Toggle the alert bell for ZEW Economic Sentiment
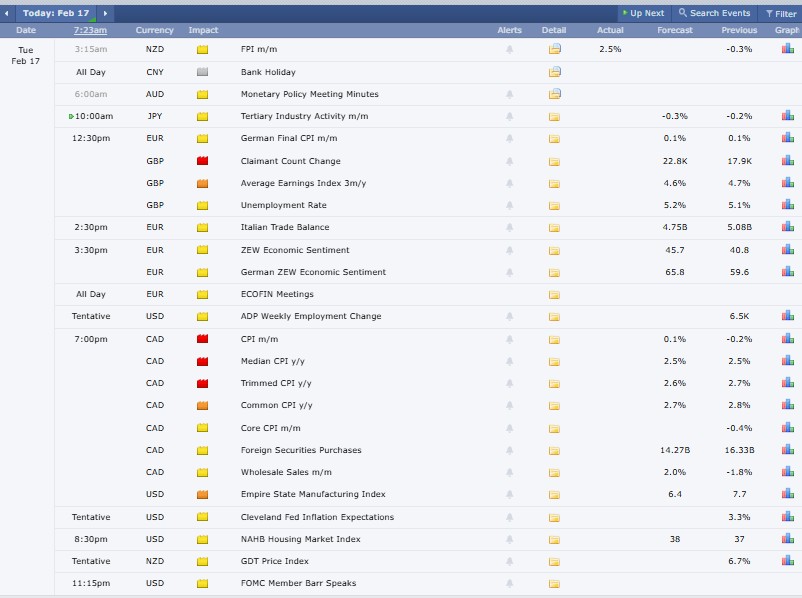This screenshot has height=598, width=802. 510,249
